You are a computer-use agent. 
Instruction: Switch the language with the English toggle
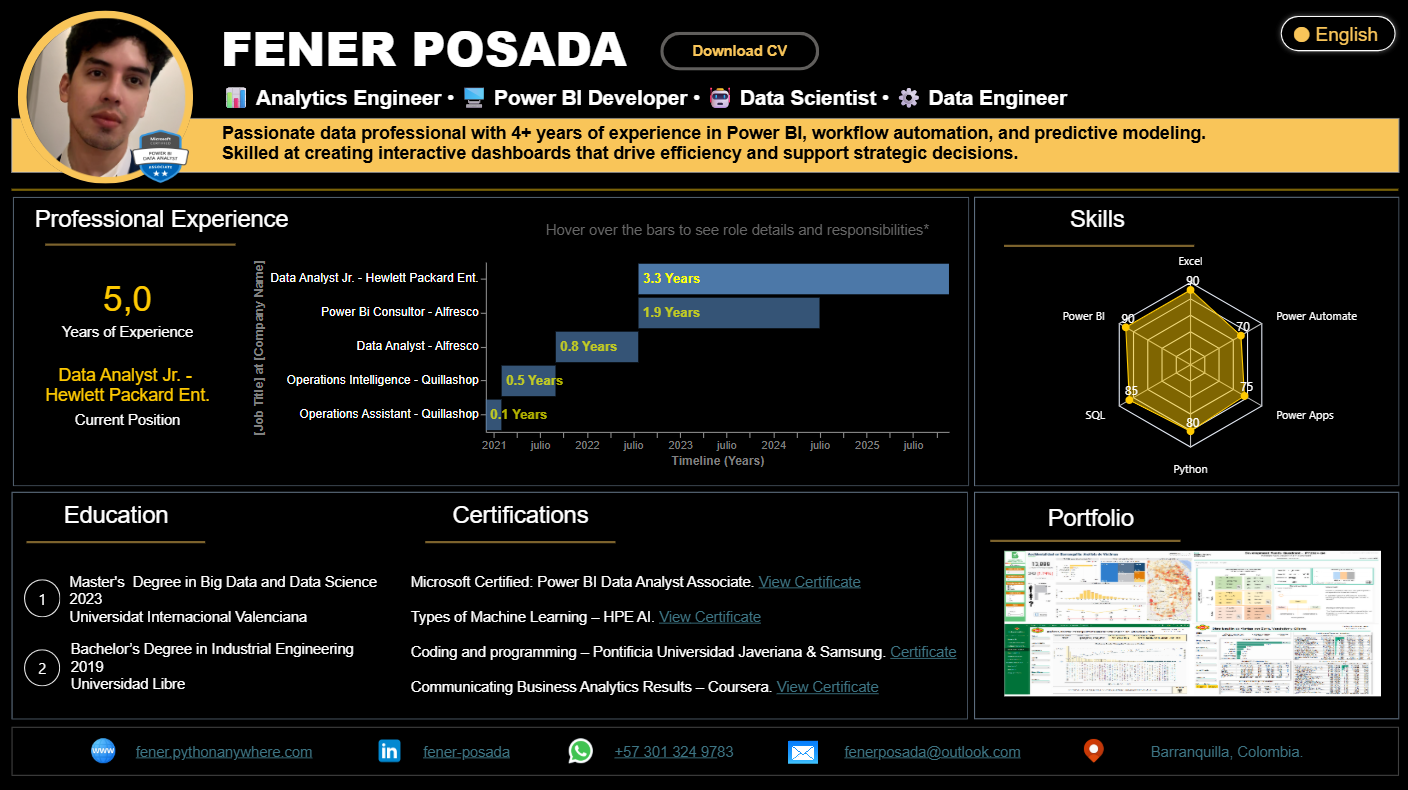(x=1338, y=33)
